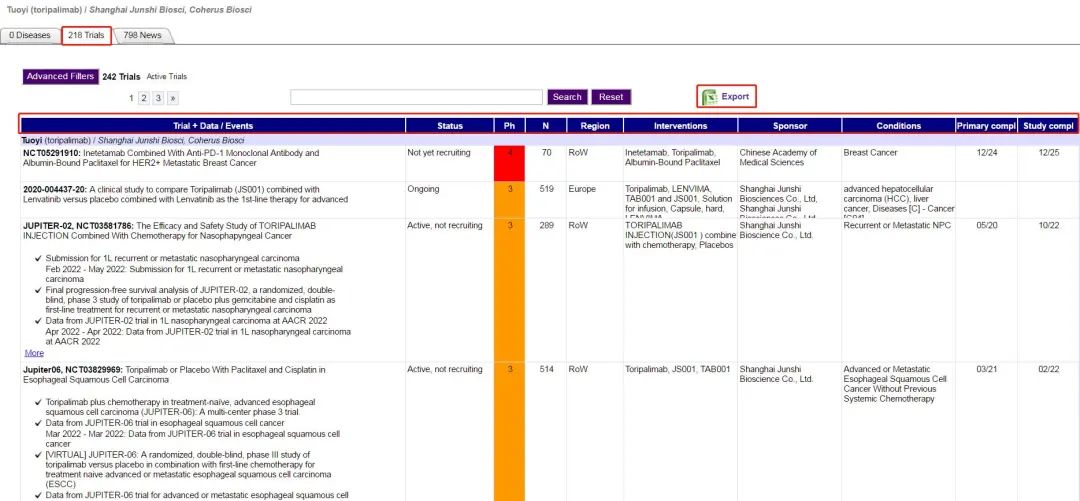
Task: Open the 798 News tab
Action: tap(143, 35)
